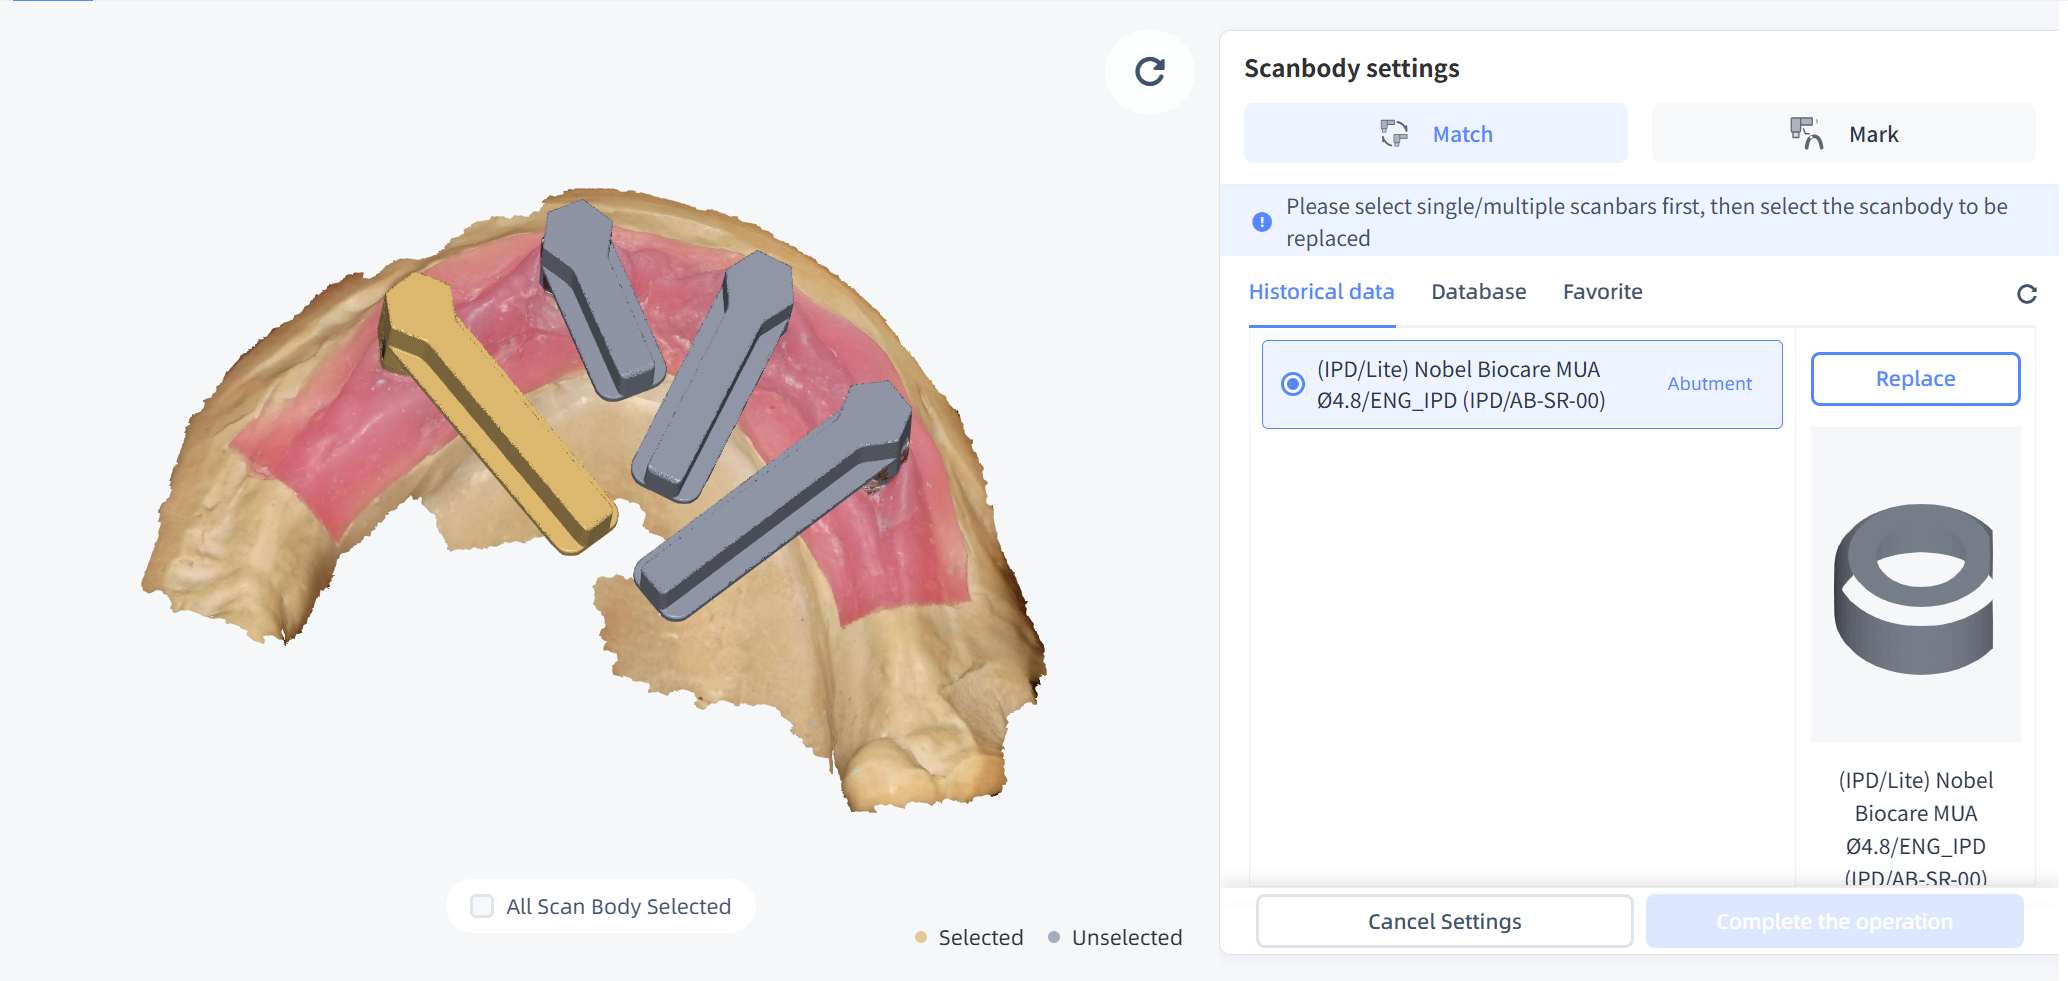Refresh the historical data scanbody list
The image size is (2068, 981).
2026,294
